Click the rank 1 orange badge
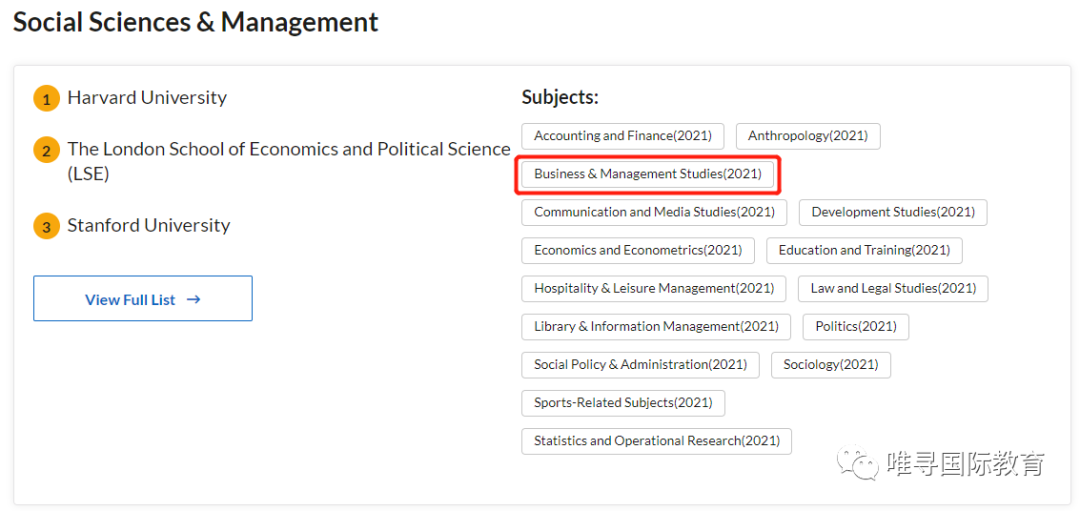1080x511 pixels. point(46,99)
